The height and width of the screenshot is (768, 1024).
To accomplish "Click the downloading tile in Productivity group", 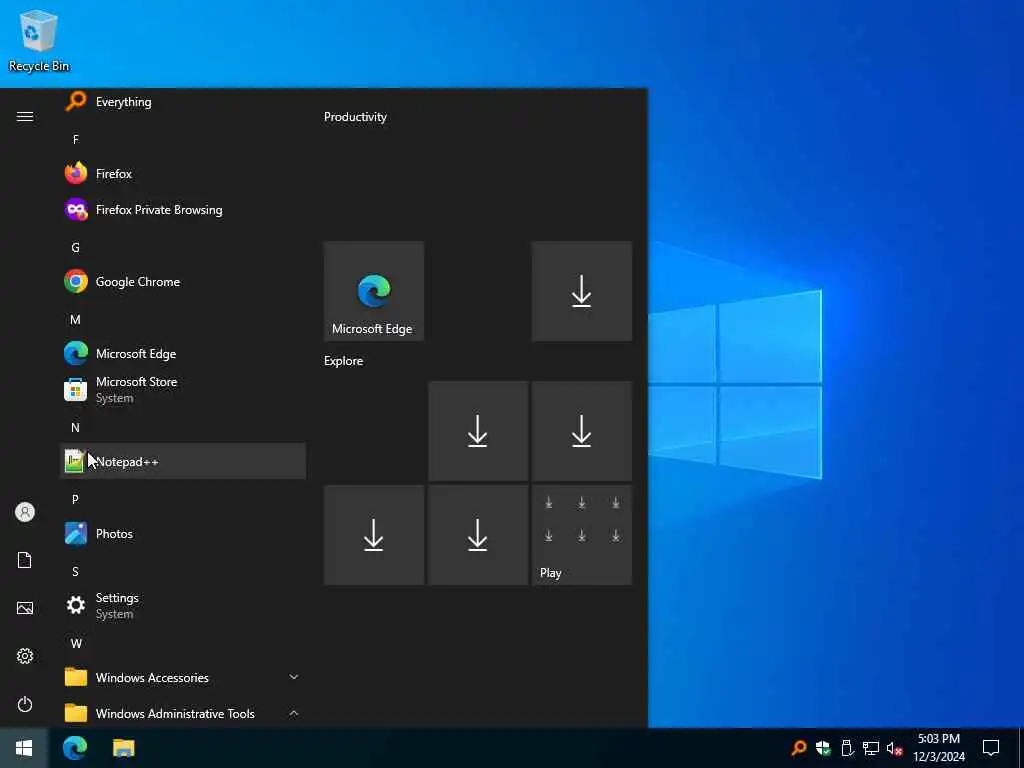I will click(581, 291).
